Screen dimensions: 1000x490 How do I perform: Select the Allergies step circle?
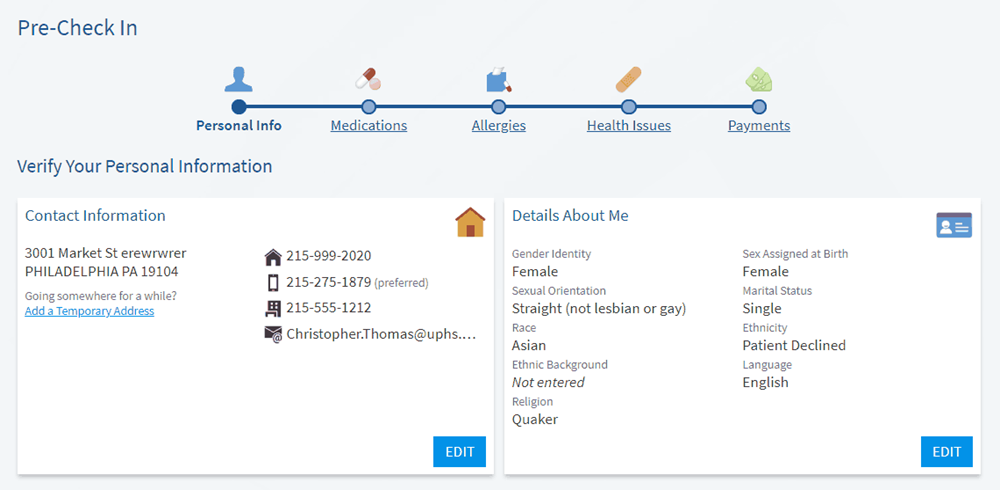click(x=499, y=107)
